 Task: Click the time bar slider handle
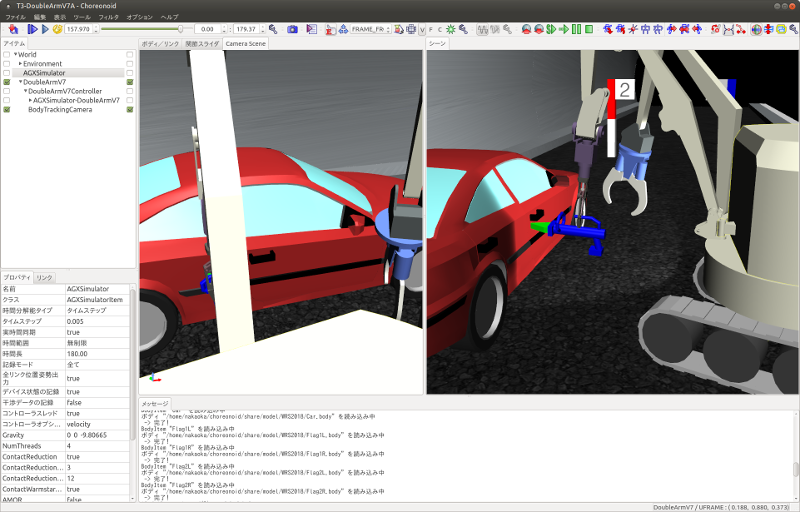[180, 29]
